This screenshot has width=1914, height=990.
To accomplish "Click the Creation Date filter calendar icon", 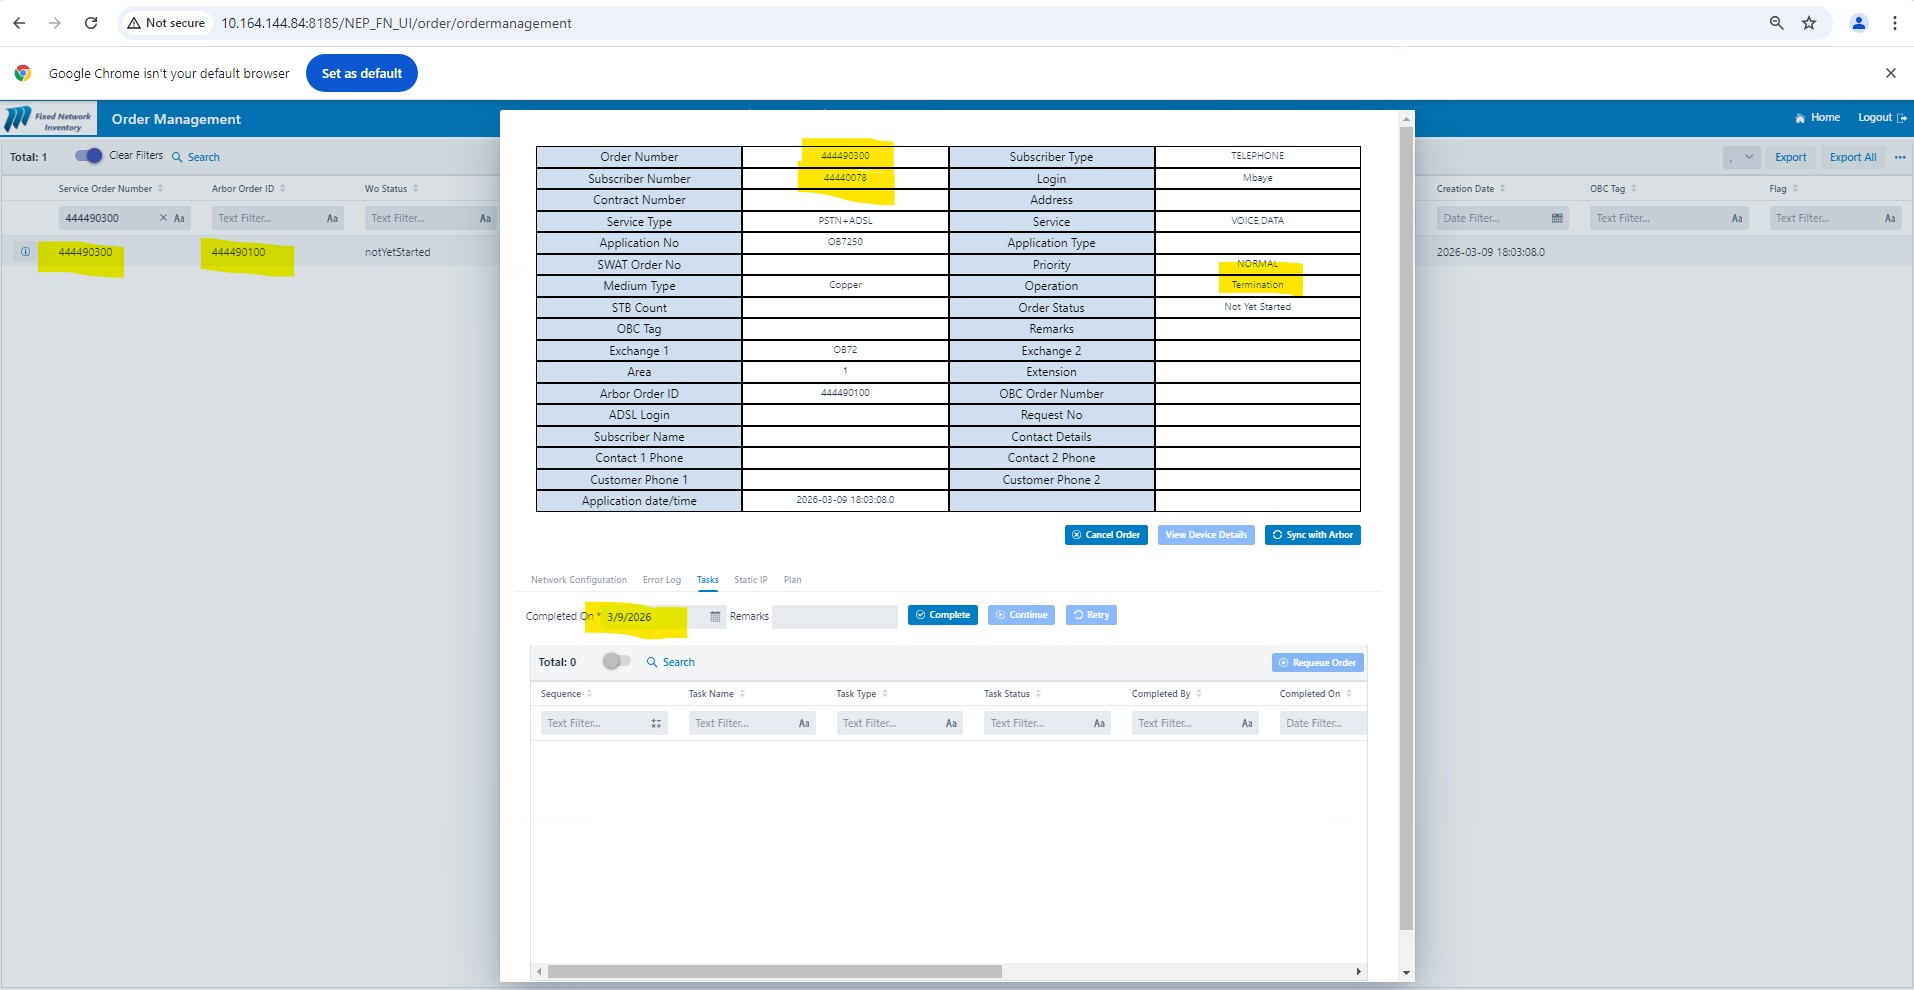I will tap(1557, 218).
